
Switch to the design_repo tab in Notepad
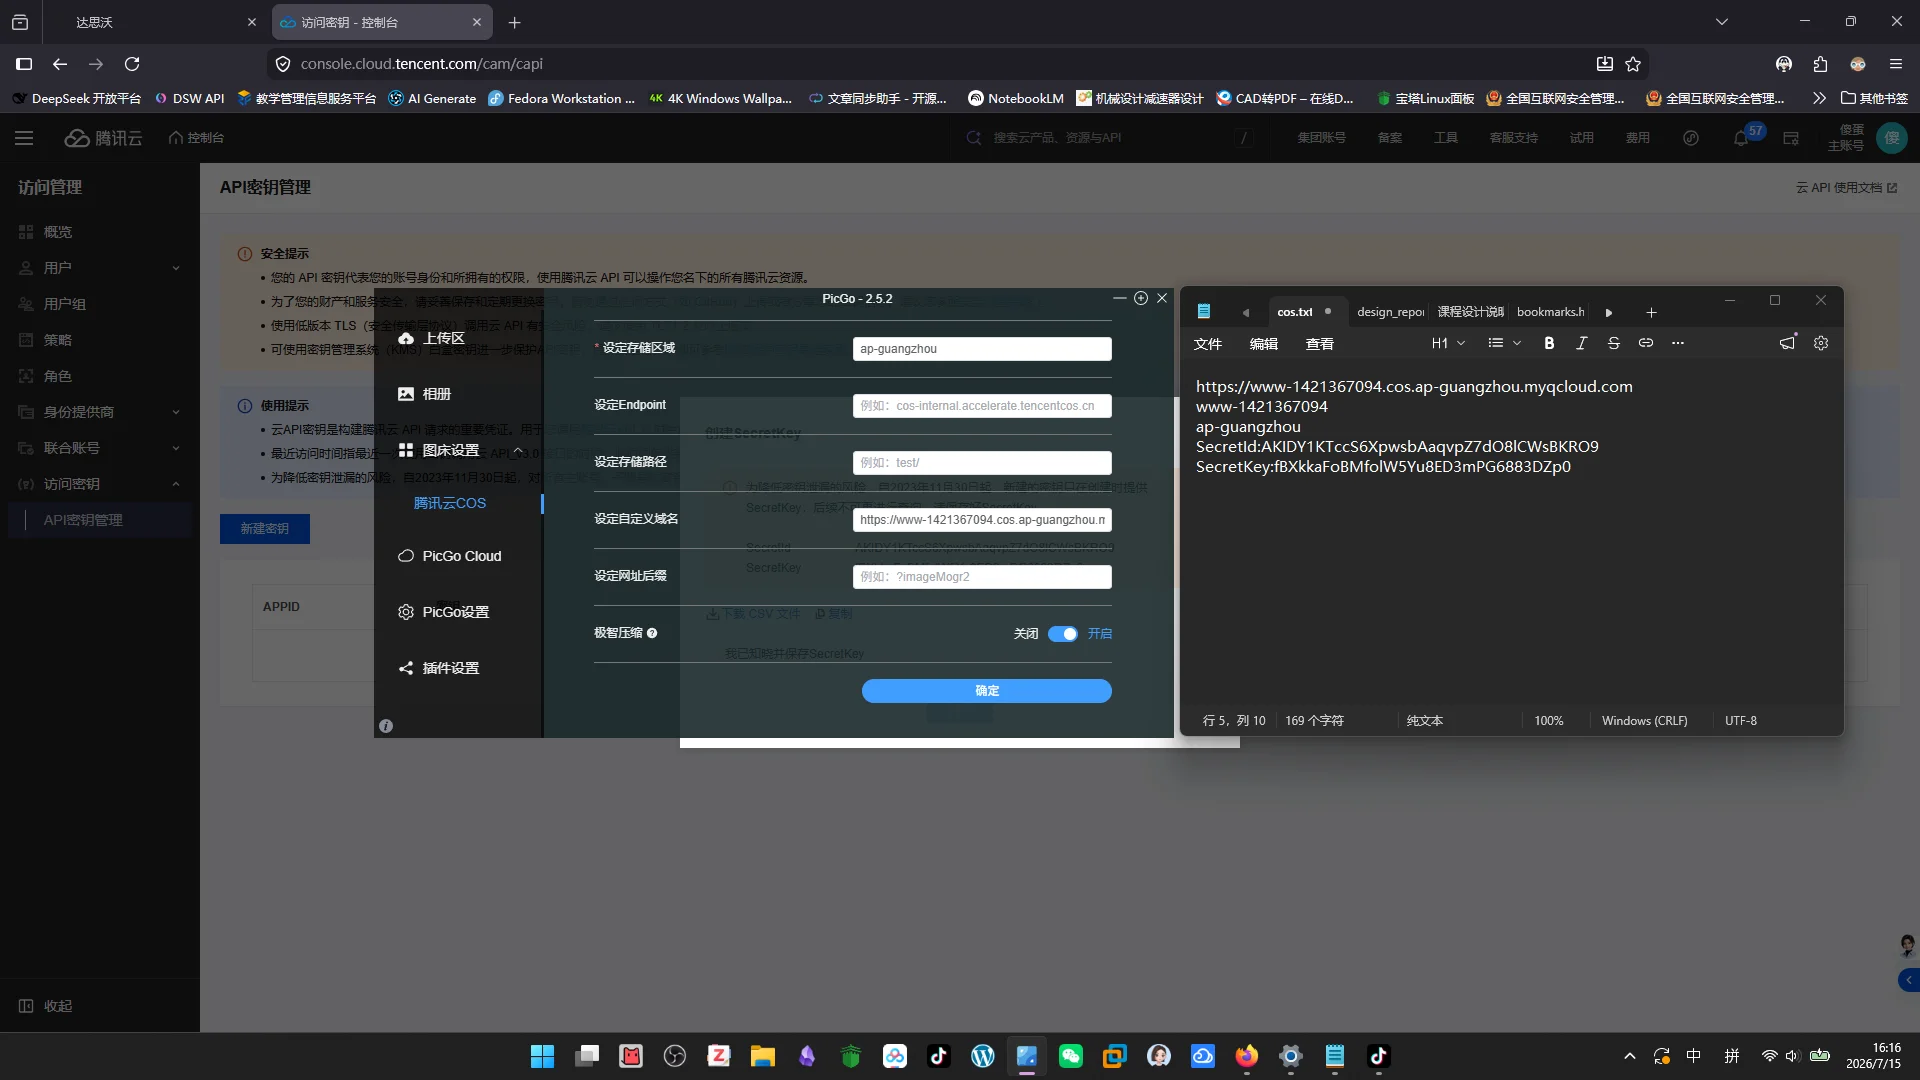click(x=1390, y=312)
